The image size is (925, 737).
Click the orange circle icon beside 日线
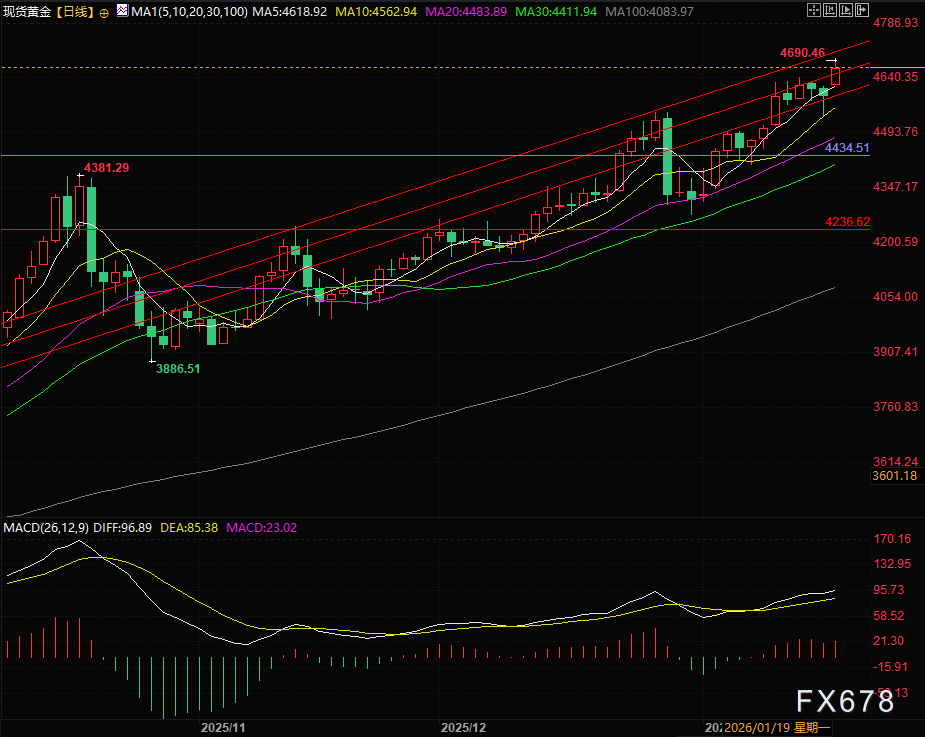(105, 10)
